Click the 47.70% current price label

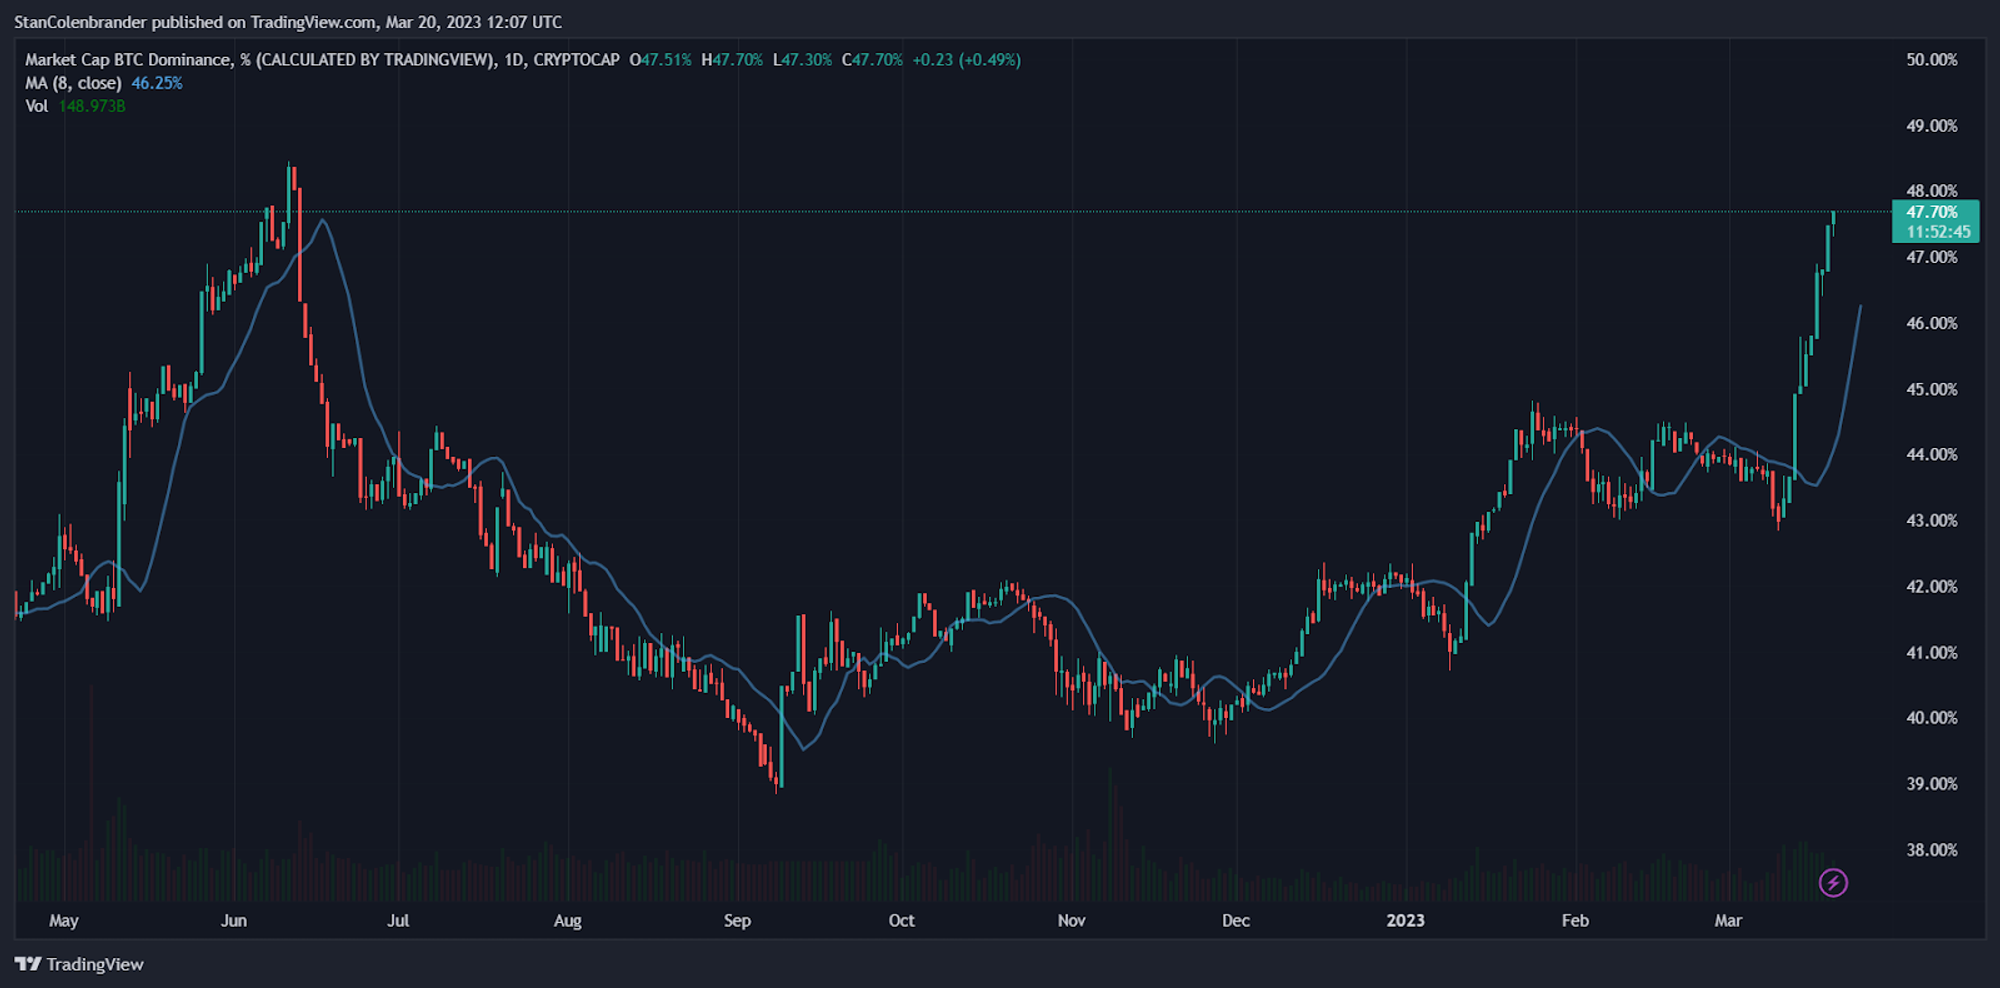tap(1932, 212)
